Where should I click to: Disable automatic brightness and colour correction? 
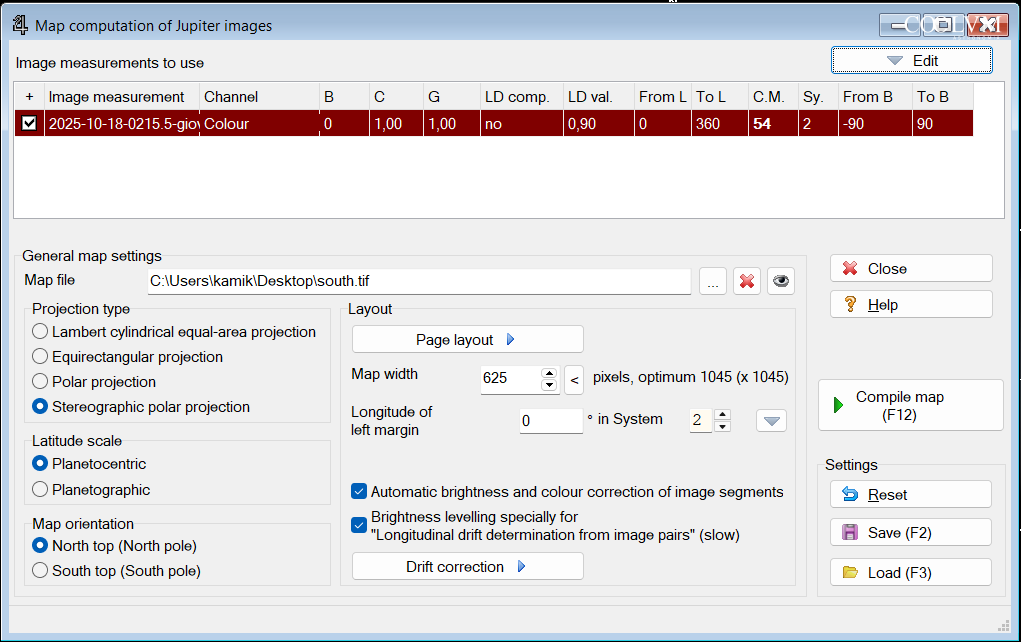[359, 491]
